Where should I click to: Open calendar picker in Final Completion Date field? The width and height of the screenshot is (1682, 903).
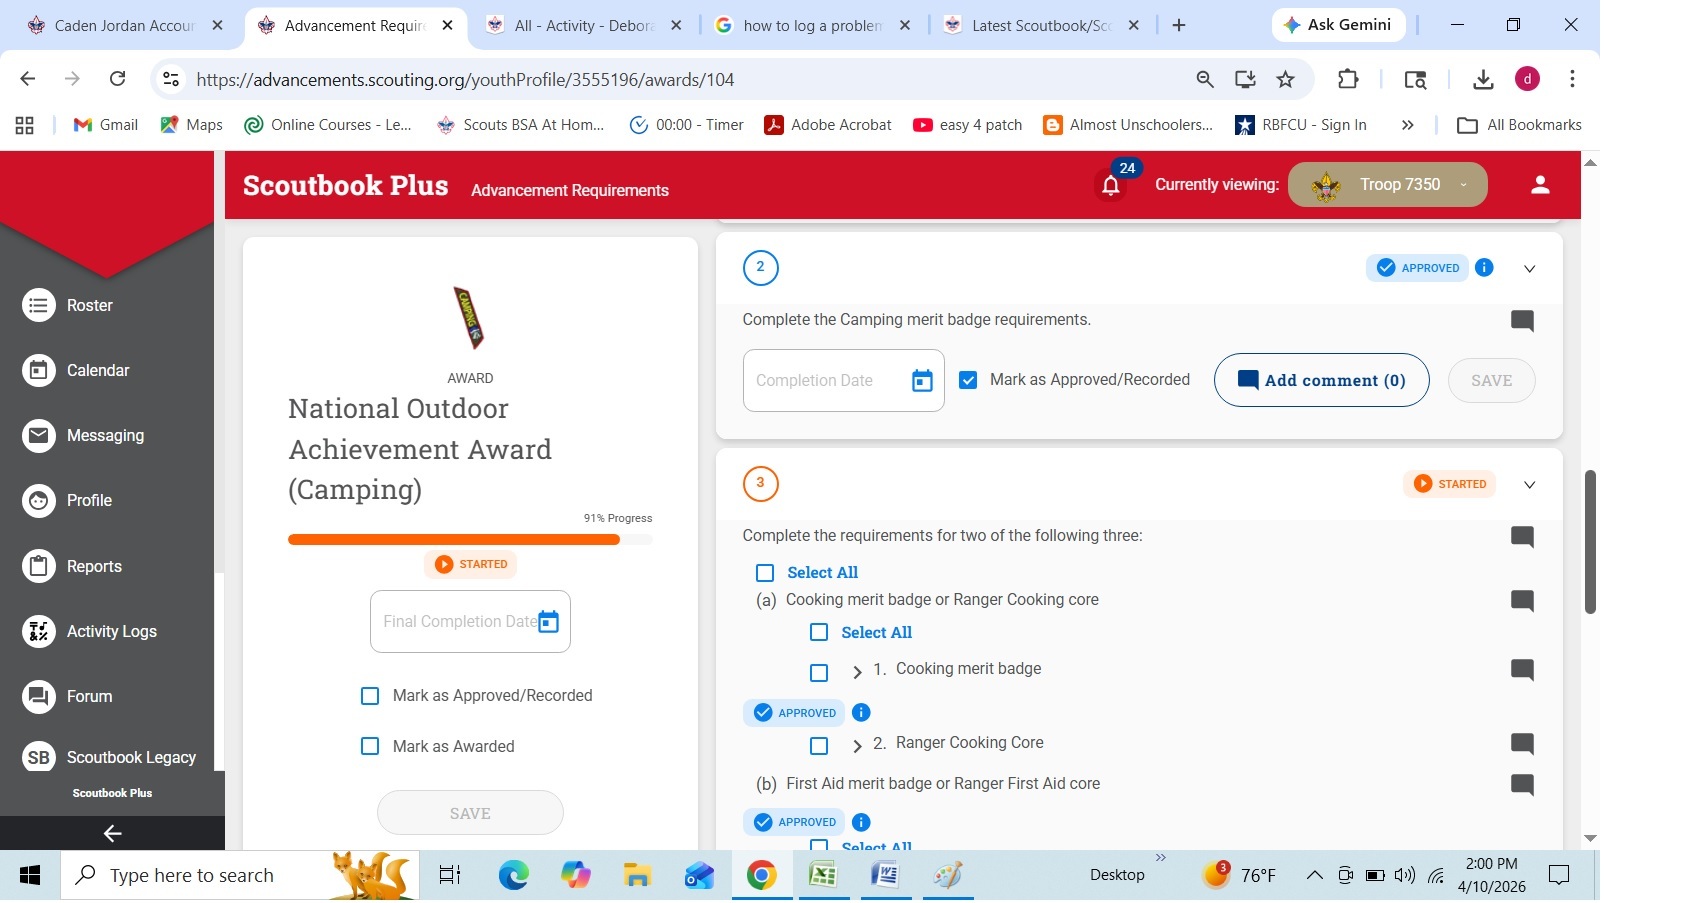click(548, 622)
